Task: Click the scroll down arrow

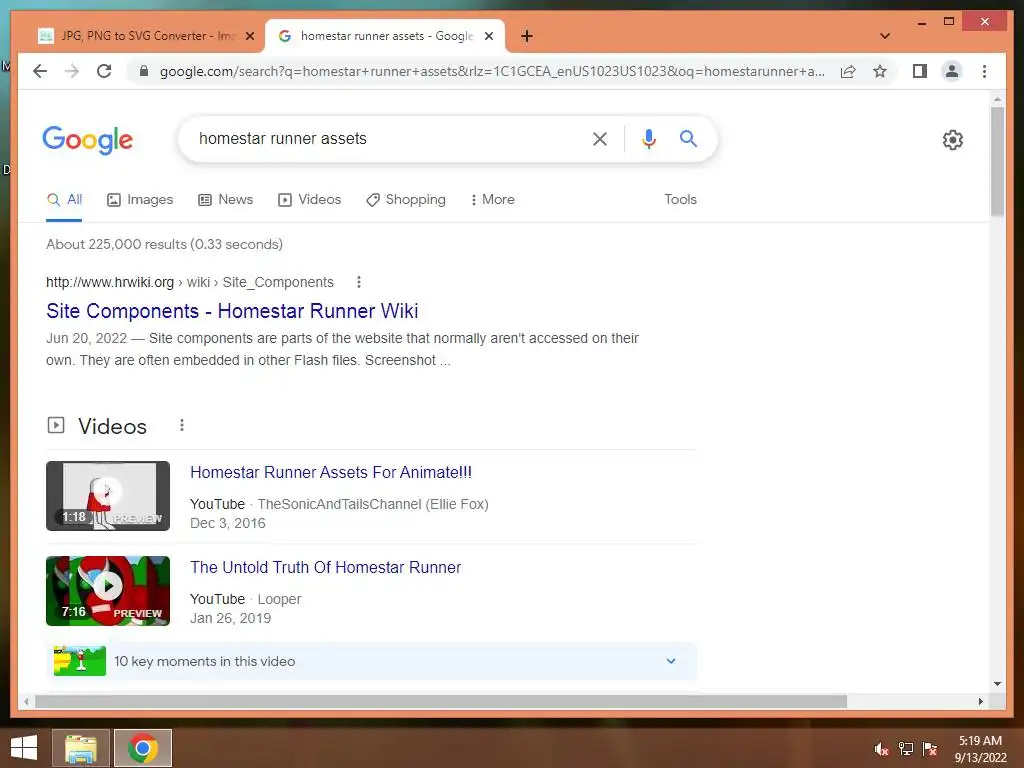Action: pyautogui.click(x=997, y=684)
